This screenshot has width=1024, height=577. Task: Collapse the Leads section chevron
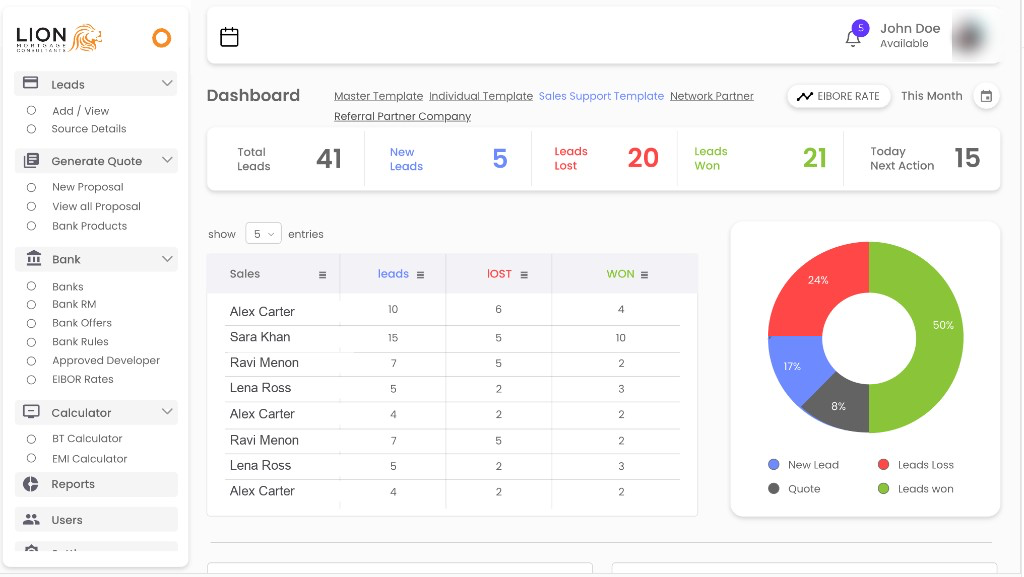167,84
